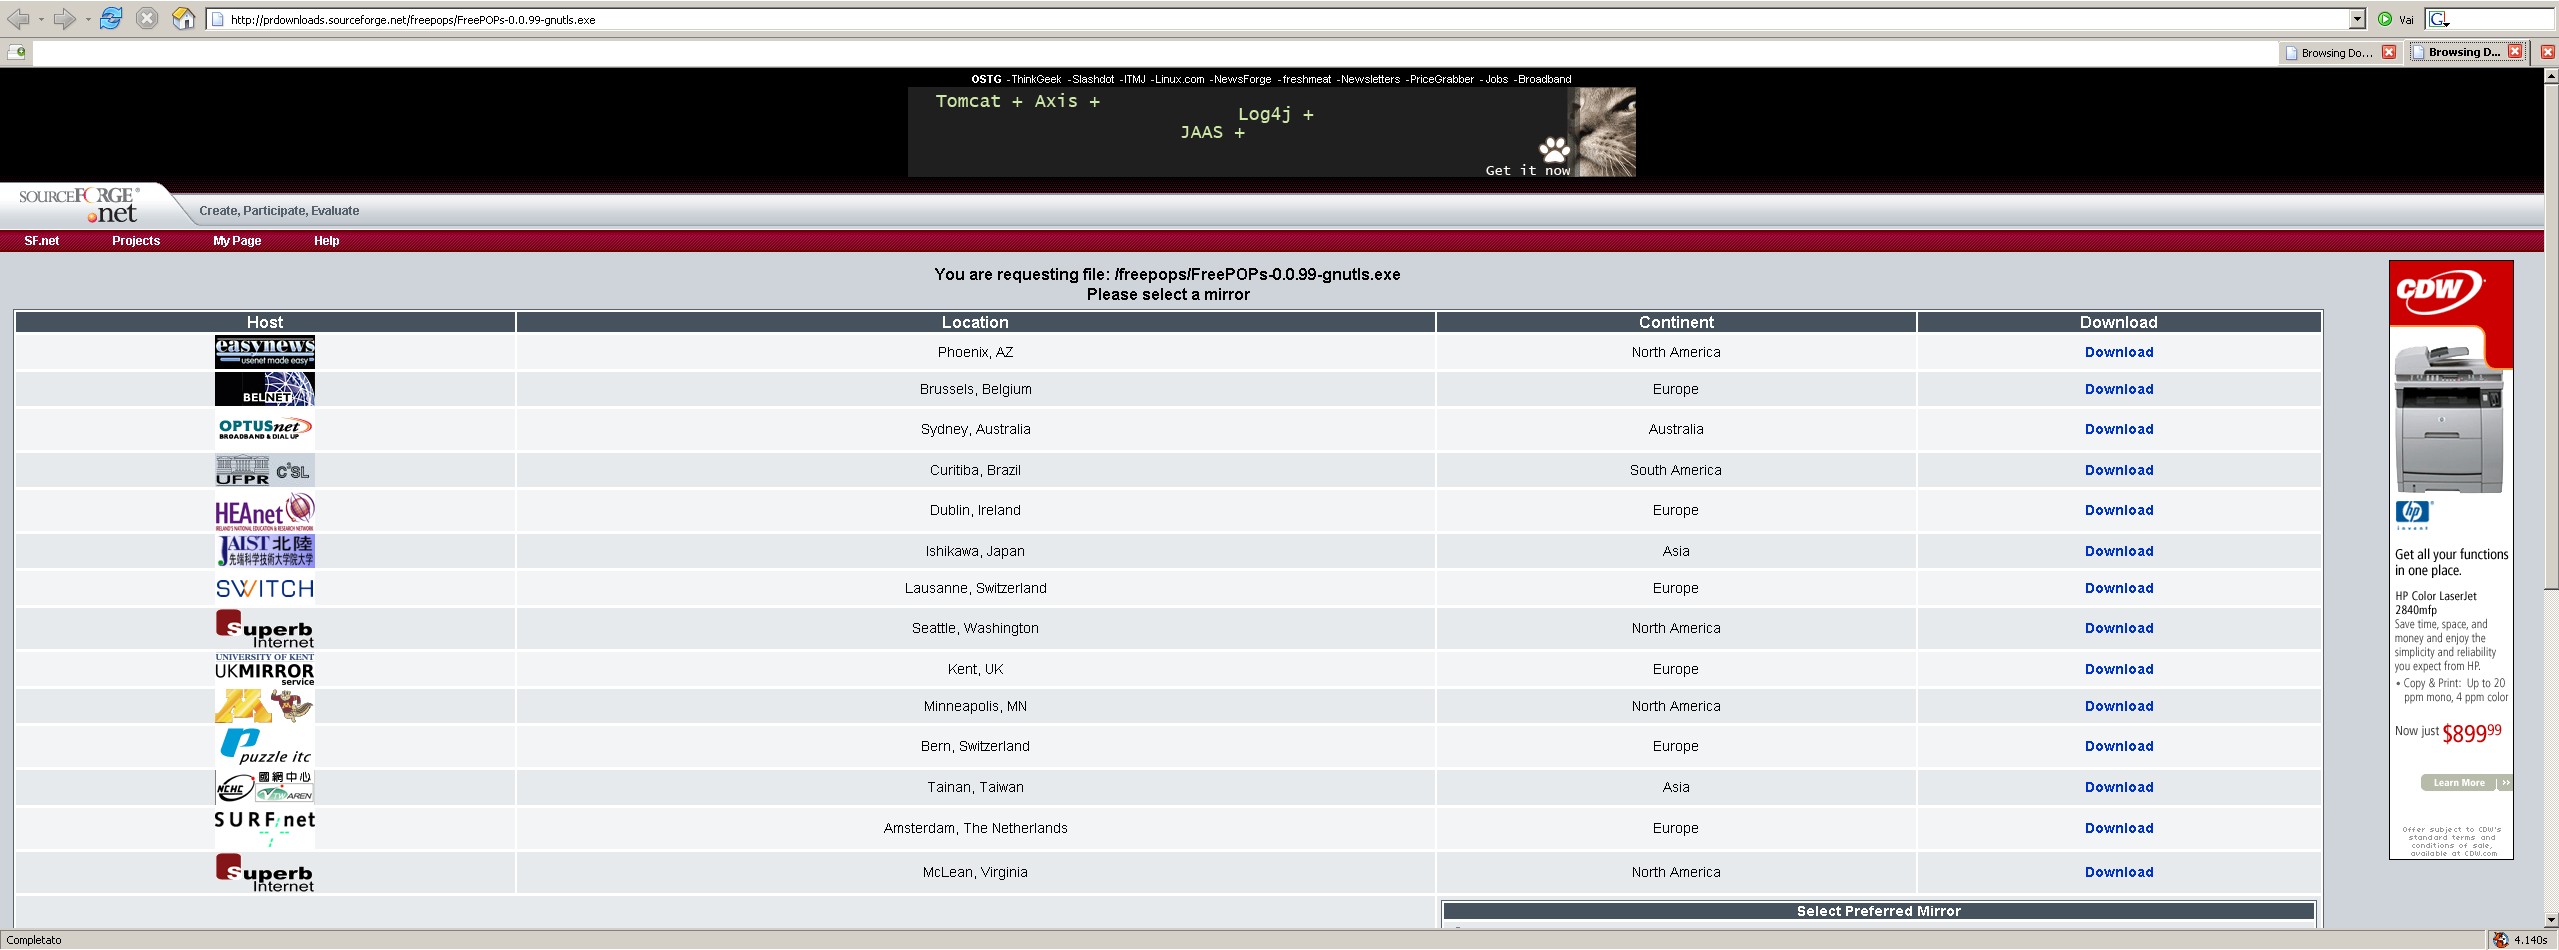Screen dimensions: 2559x950
Task: Click the page scrollbar down arrow
Action: click(2551, 920)
